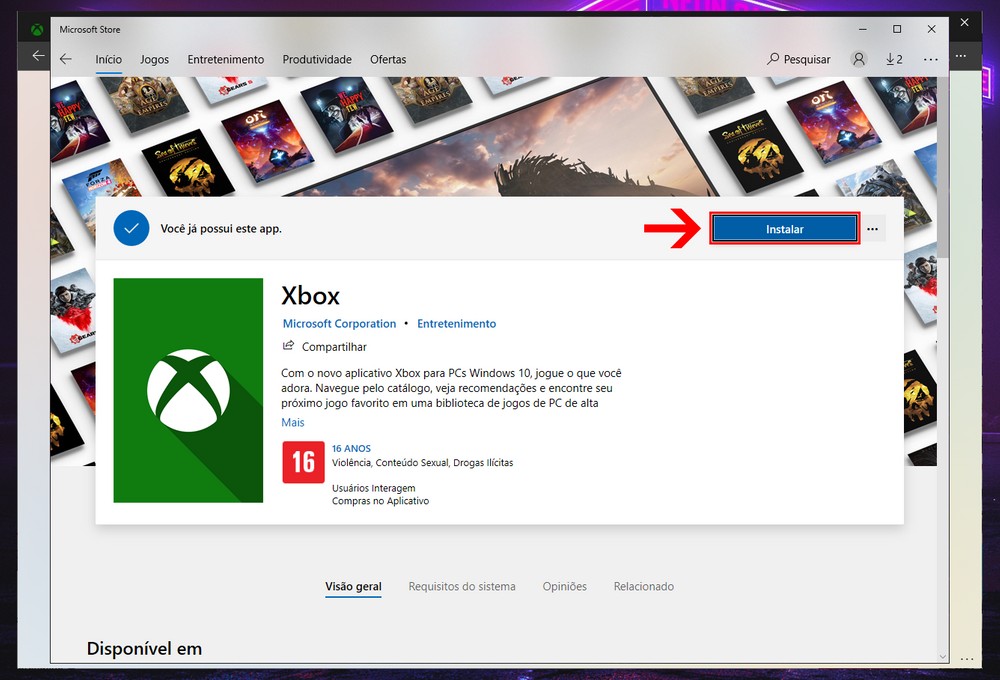Switch to Requisitos do sistema section
Image resolution: width=1000 pixels, height=680 pixels.
pos(462,586)
